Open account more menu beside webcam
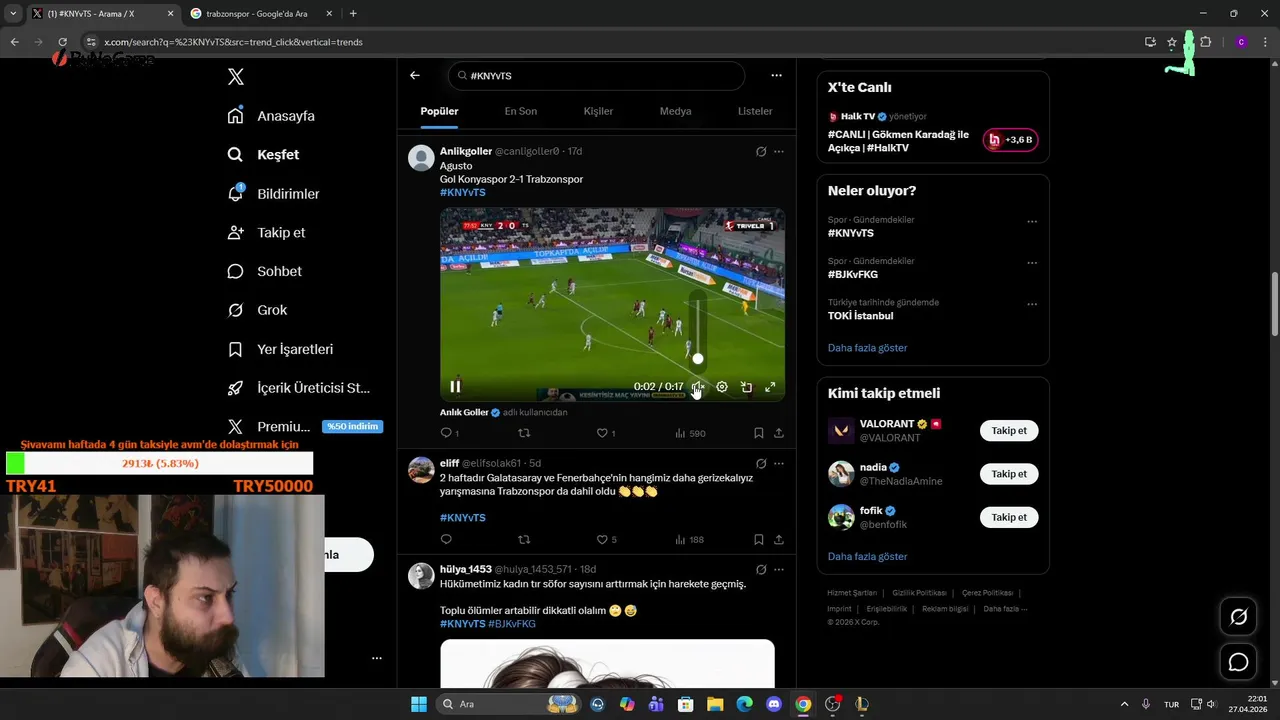 pos(377,658)
